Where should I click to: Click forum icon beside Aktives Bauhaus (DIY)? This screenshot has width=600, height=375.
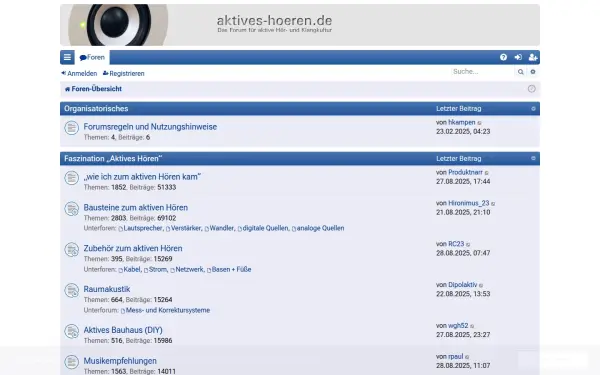(x=72, y=331)
